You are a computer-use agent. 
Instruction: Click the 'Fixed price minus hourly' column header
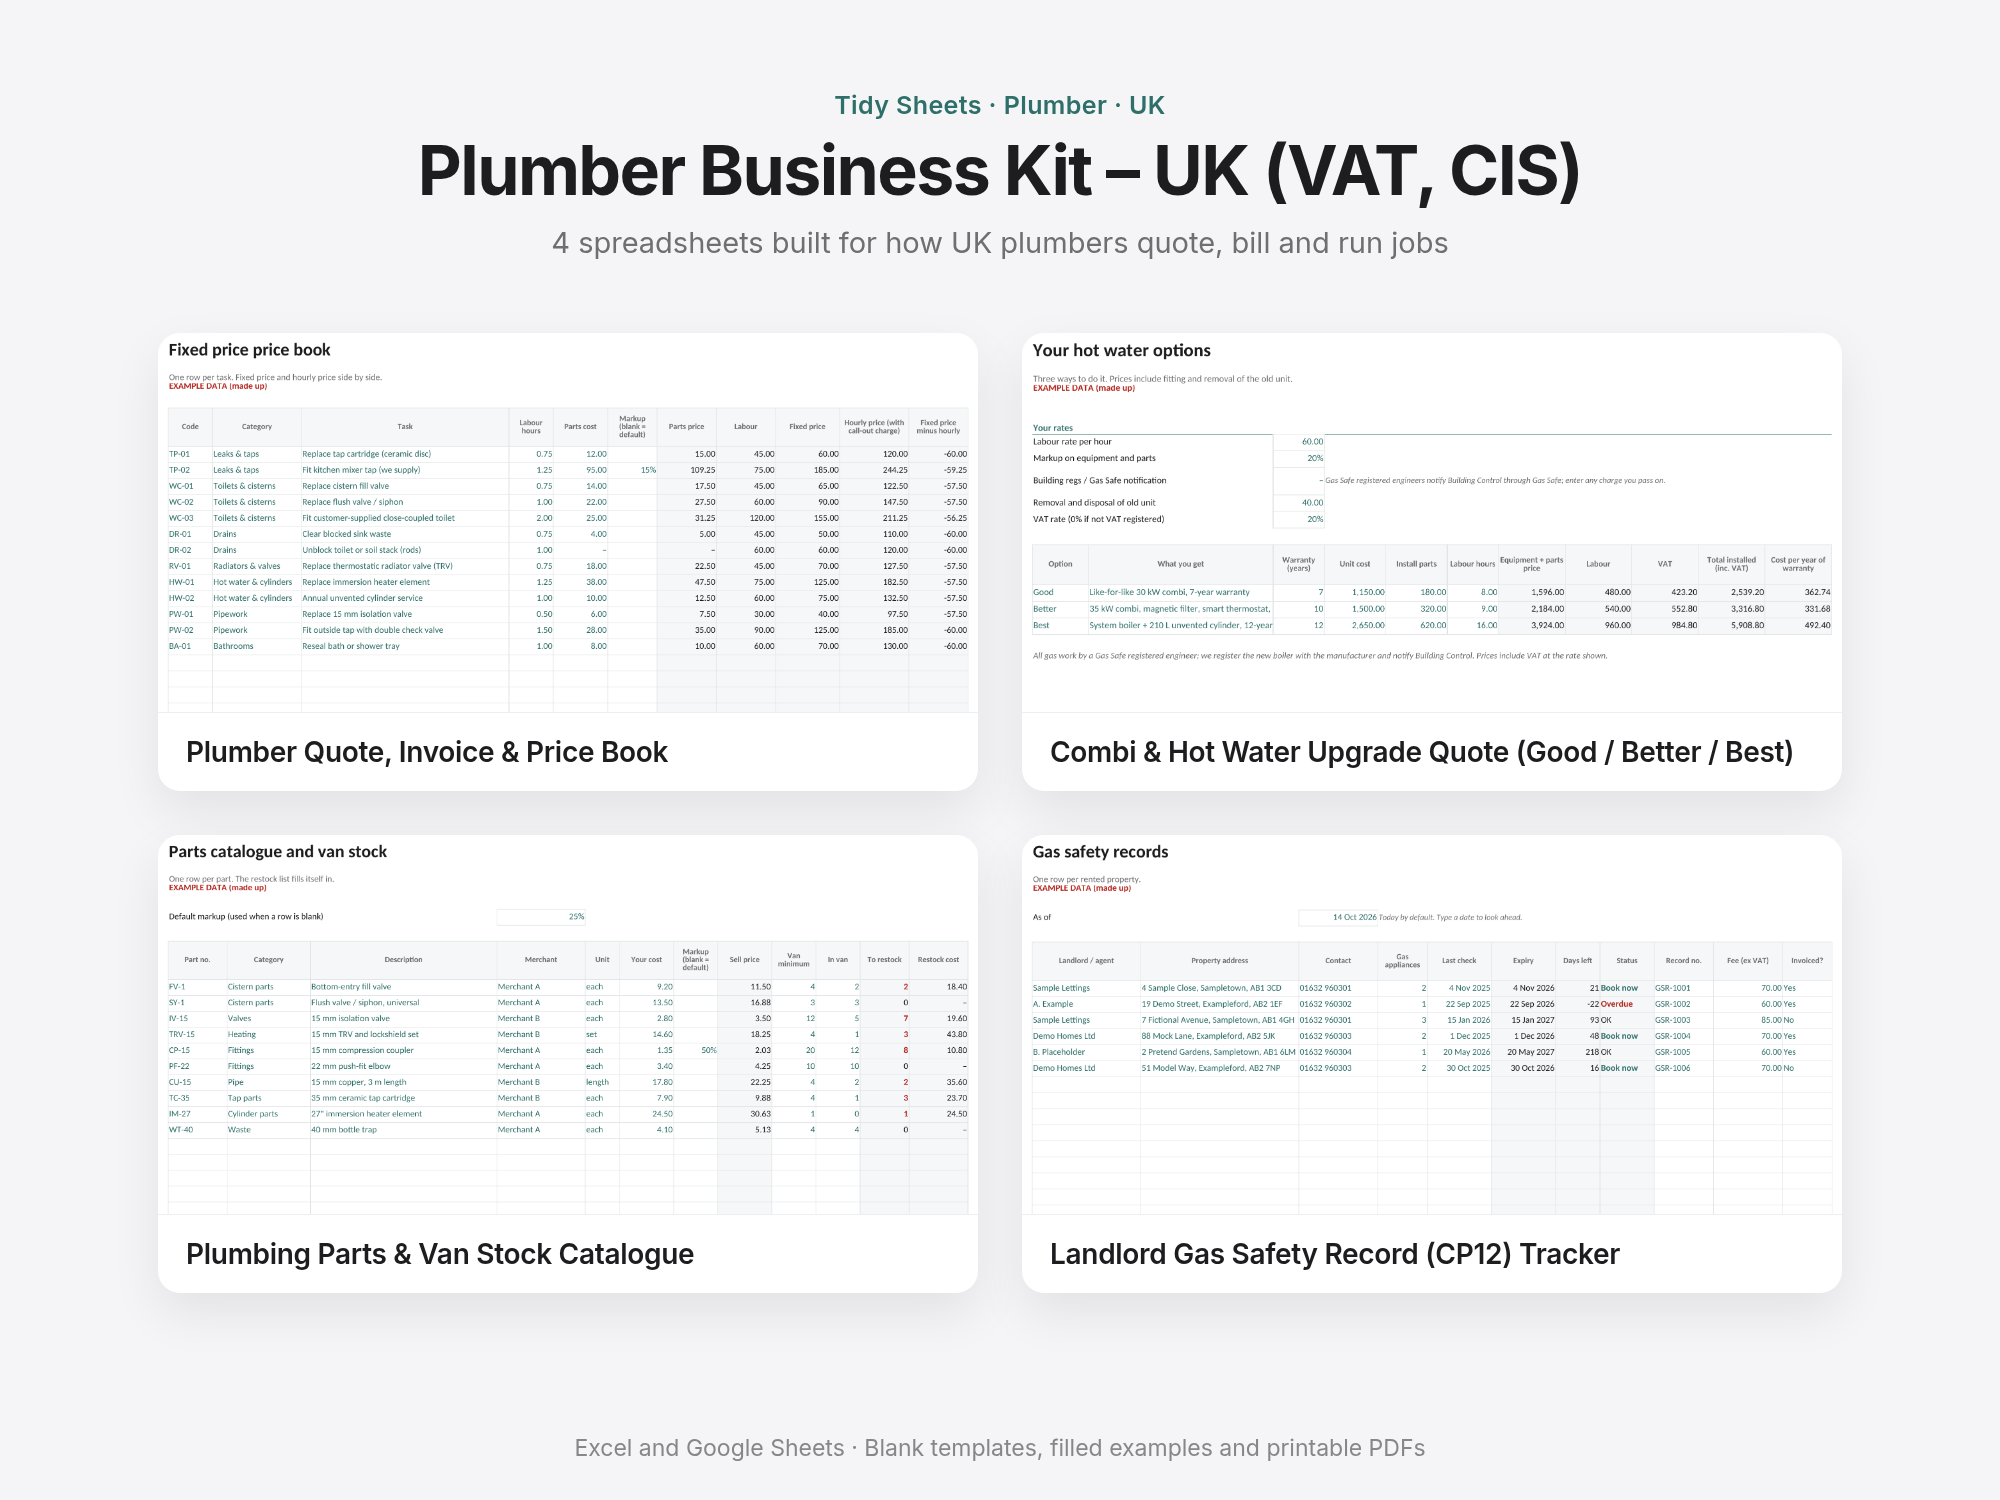(x=938, y=427)
